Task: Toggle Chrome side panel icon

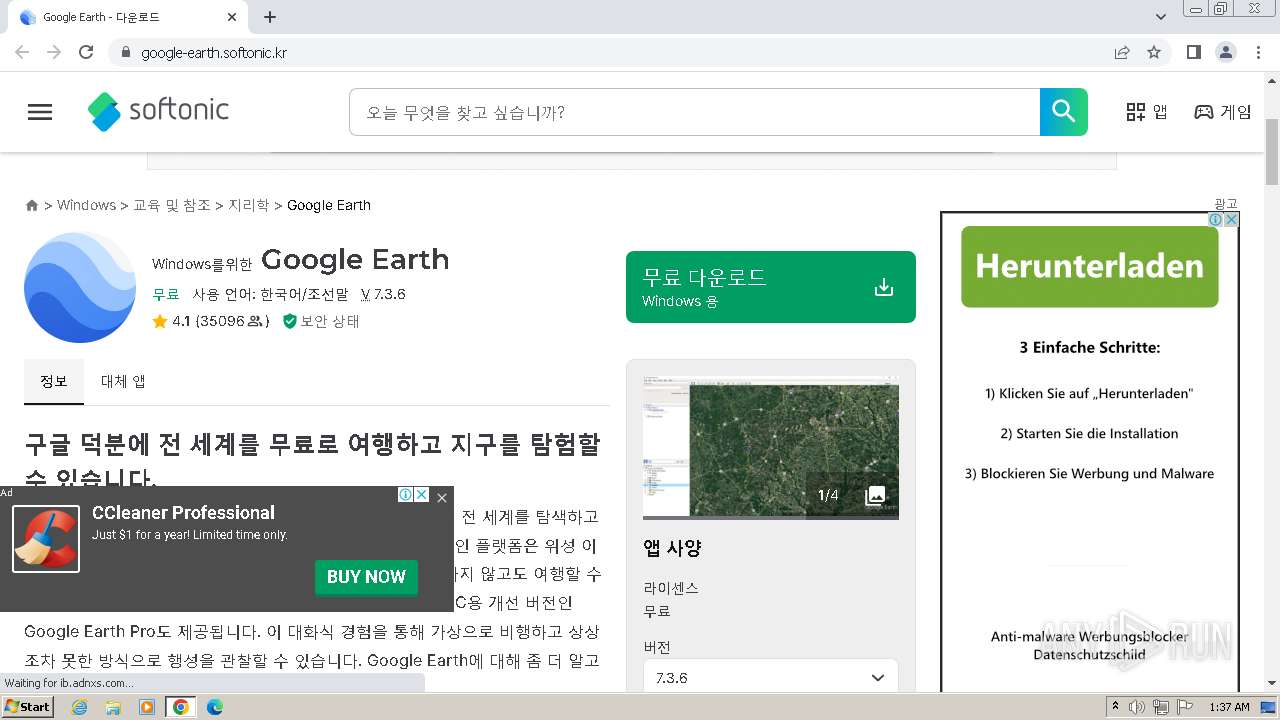Action: point(1194,52)
